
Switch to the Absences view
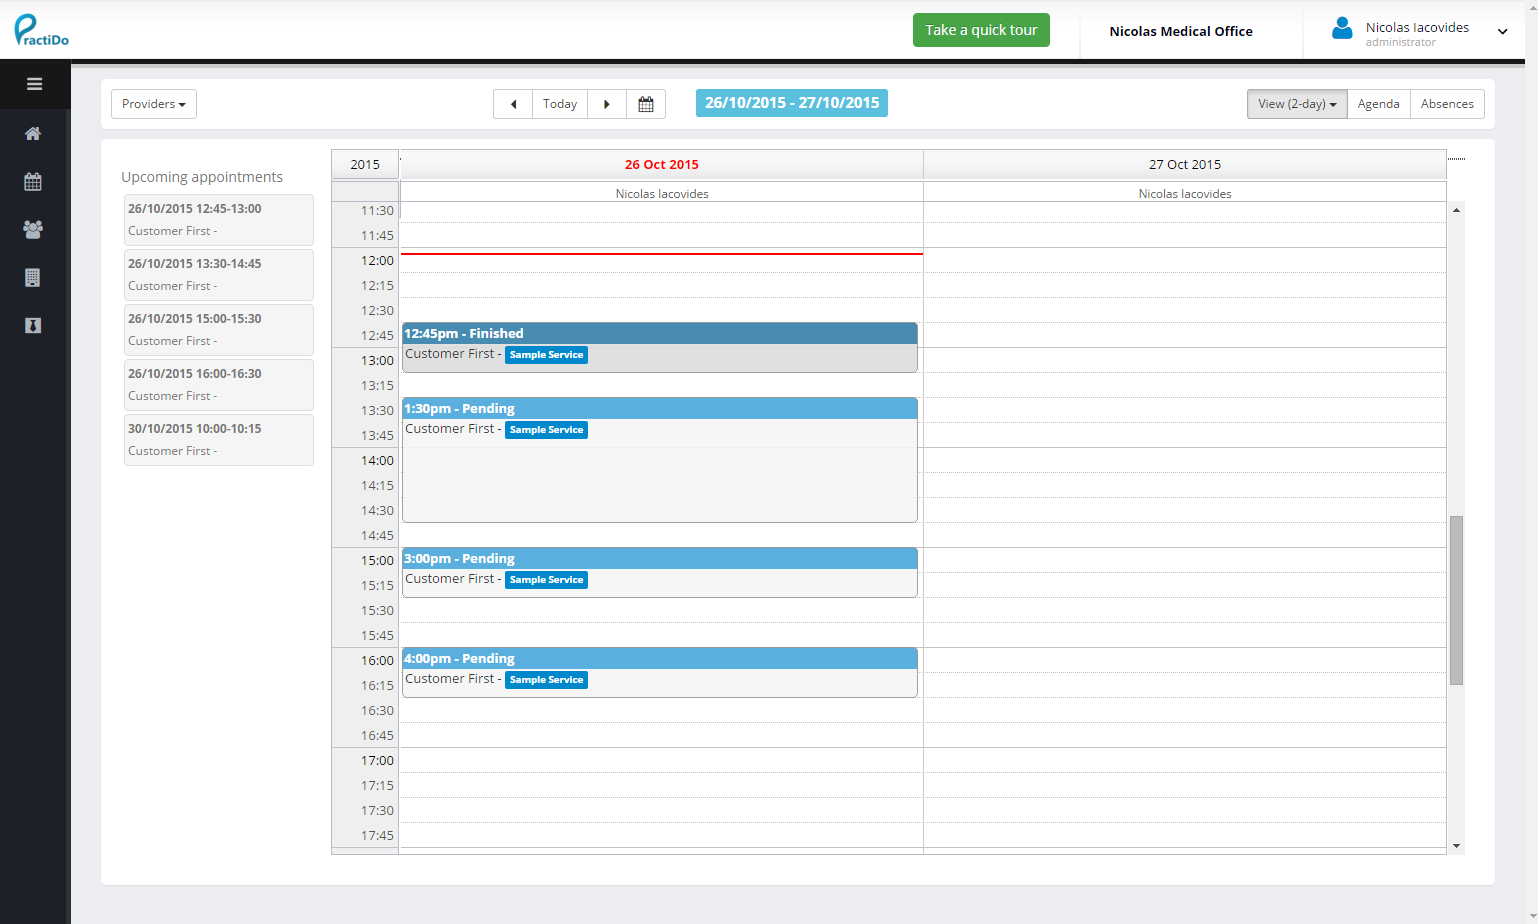point(1447,104)
